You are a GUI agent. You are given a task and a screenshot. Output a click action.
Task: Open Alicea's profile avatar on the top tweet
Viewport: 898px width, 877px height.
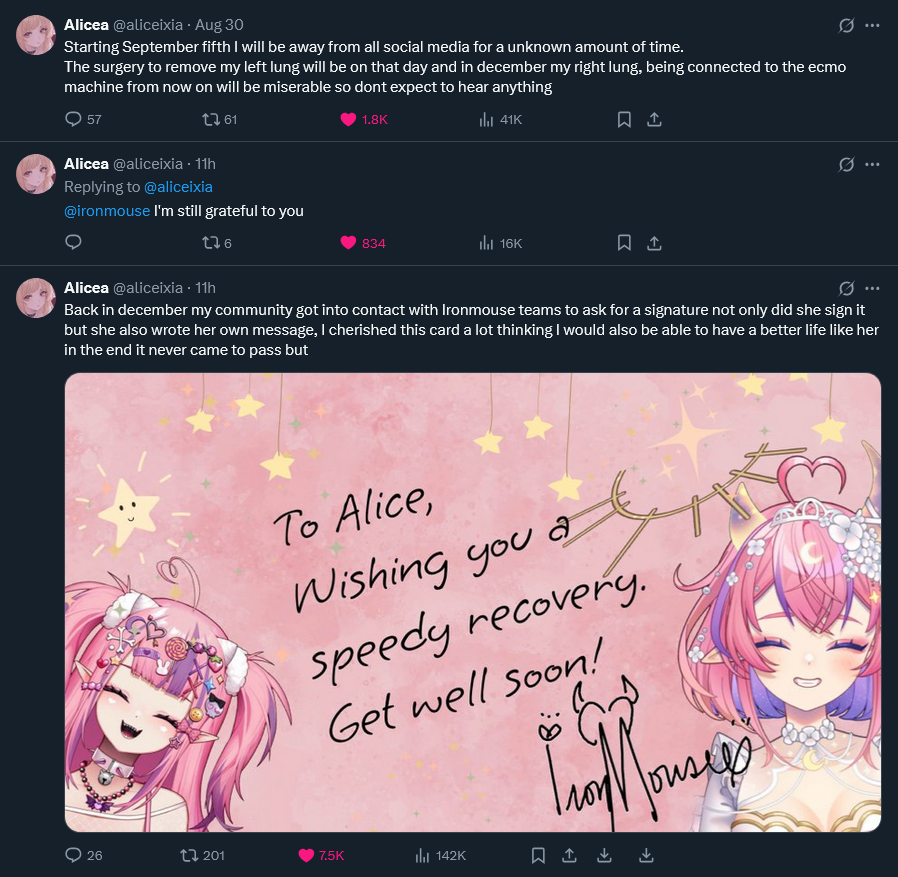tap(36, 35)
